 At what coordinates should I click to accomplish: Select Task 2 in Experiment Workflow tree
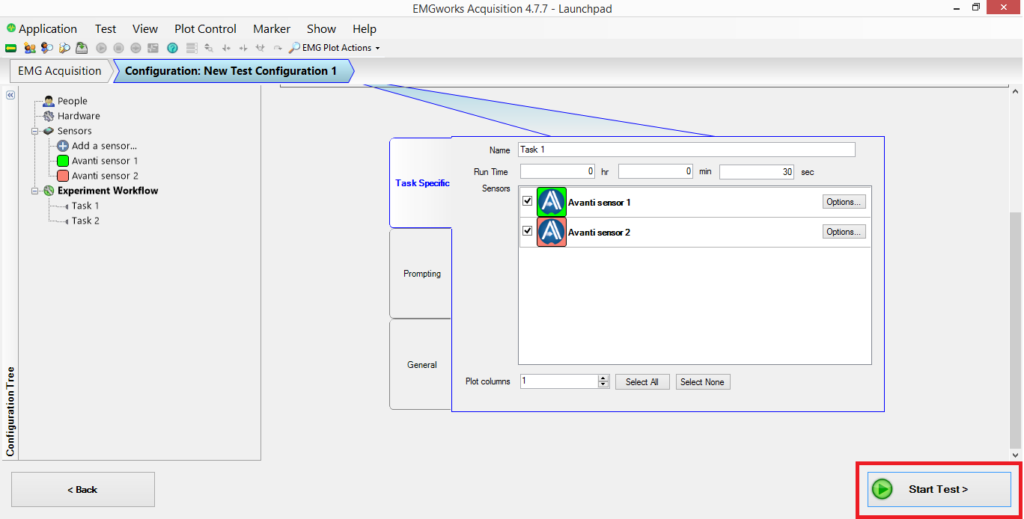click(x=86, y=221)
